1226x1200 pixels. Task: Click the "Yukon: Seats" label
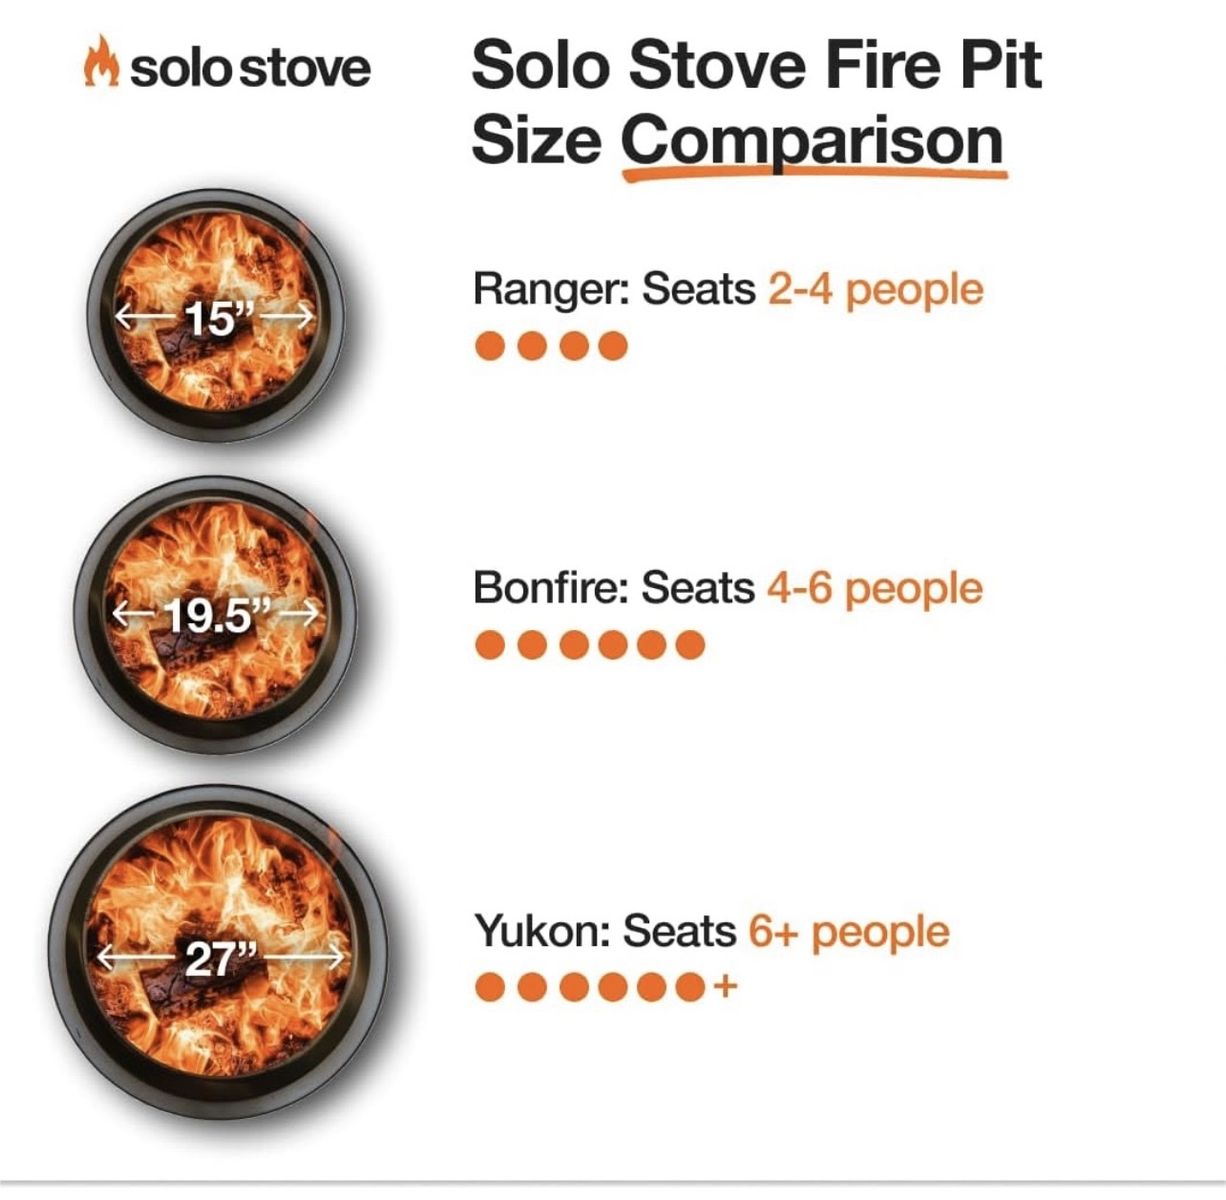click(x=604, y=931)
